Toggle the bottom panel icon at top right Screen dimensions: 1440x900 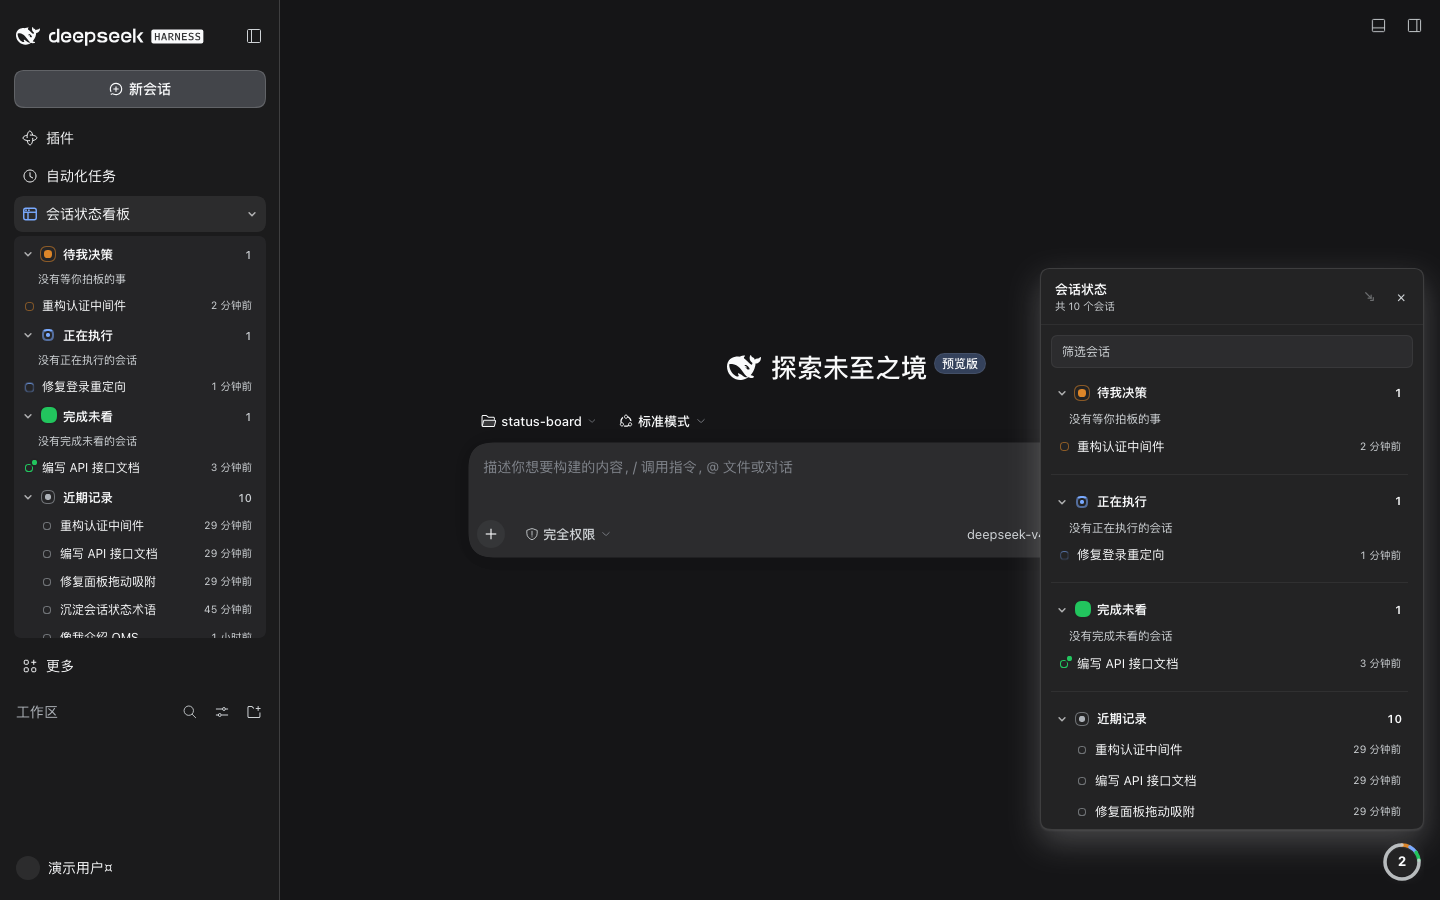tap(1378, 25)
